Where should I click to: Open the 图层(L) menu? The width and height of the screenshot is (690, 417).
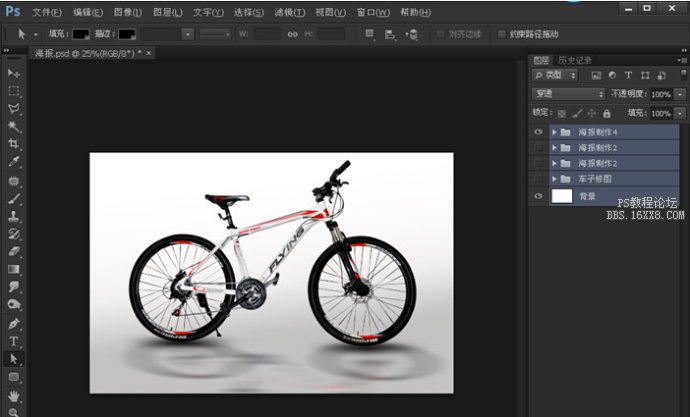pos(168,12)
